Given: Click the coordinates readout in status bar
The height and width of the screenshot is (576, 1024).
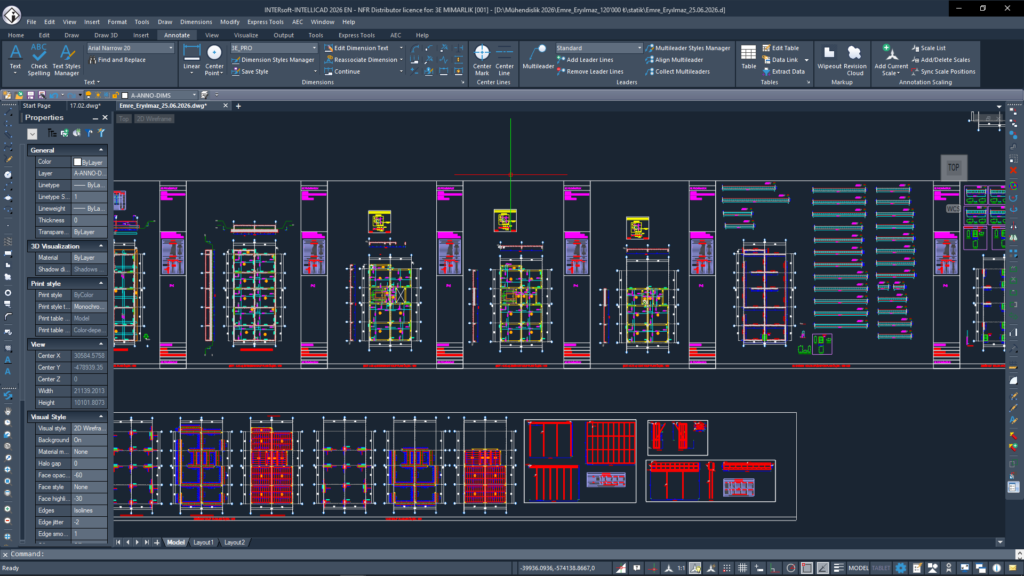Looking at the screenshot, I should pos(557,568).
